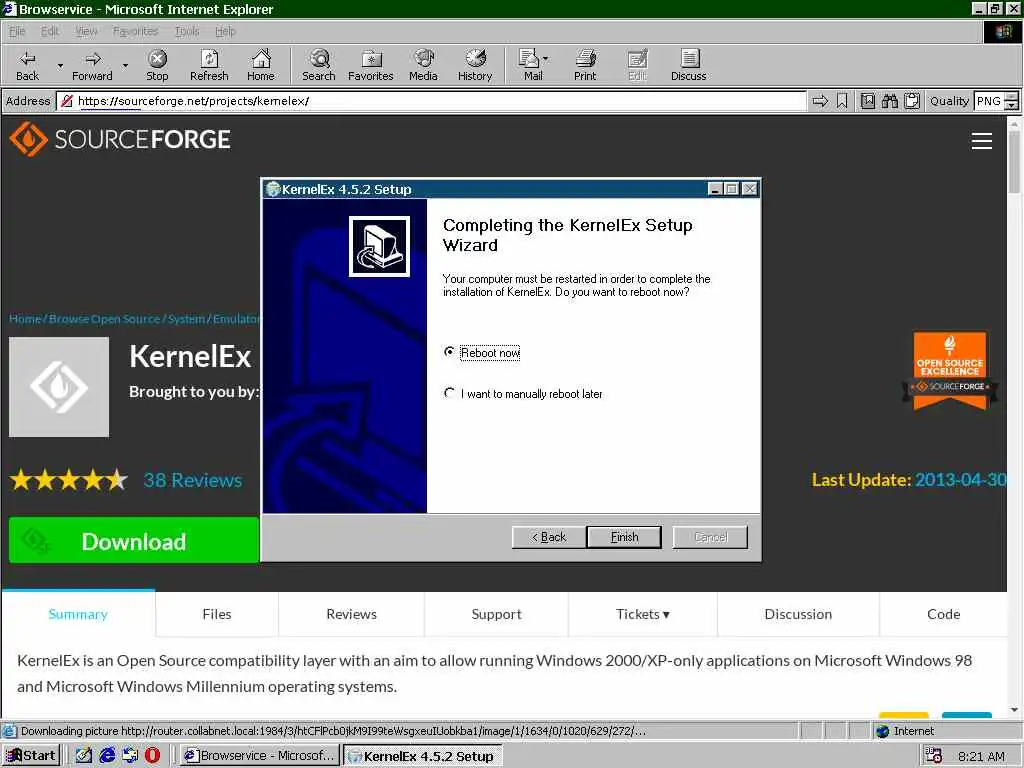The width and height of the screenshot is (1024, 768).
Task: Open the Discussion tab
Action: (798, 614)
